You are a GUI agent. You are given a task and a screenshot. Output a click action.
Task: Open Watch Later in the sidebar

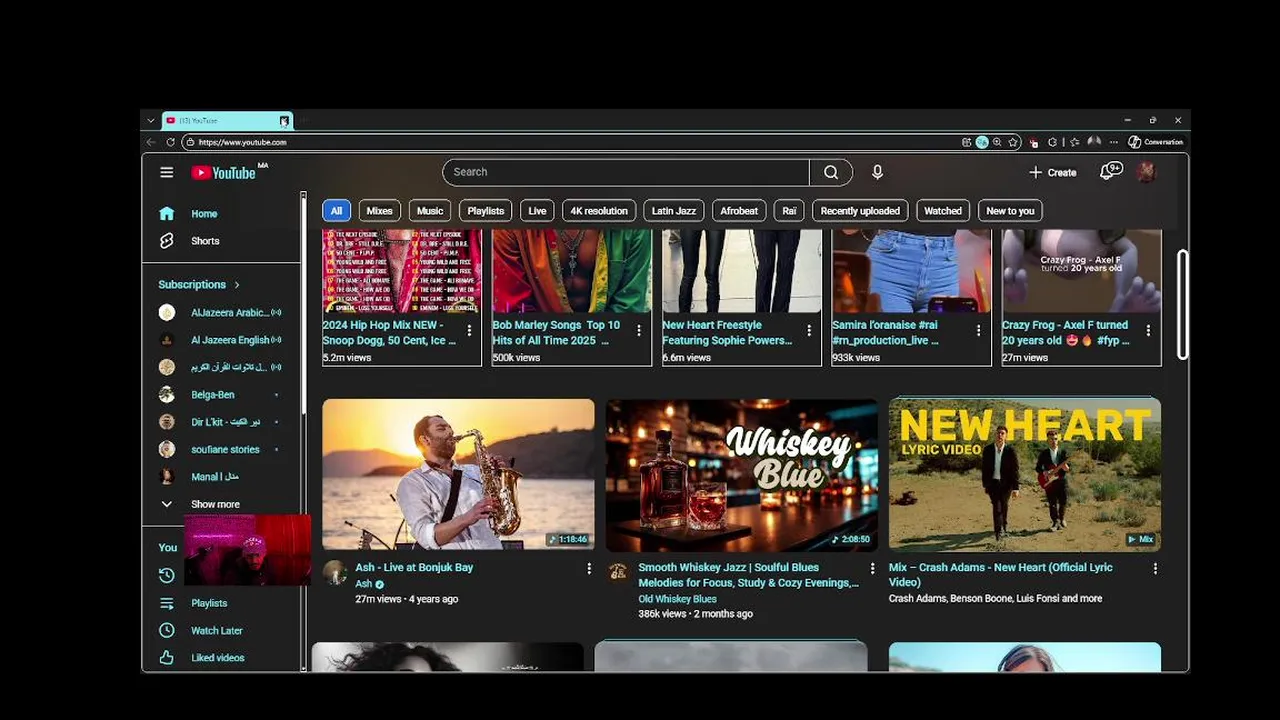217,631
